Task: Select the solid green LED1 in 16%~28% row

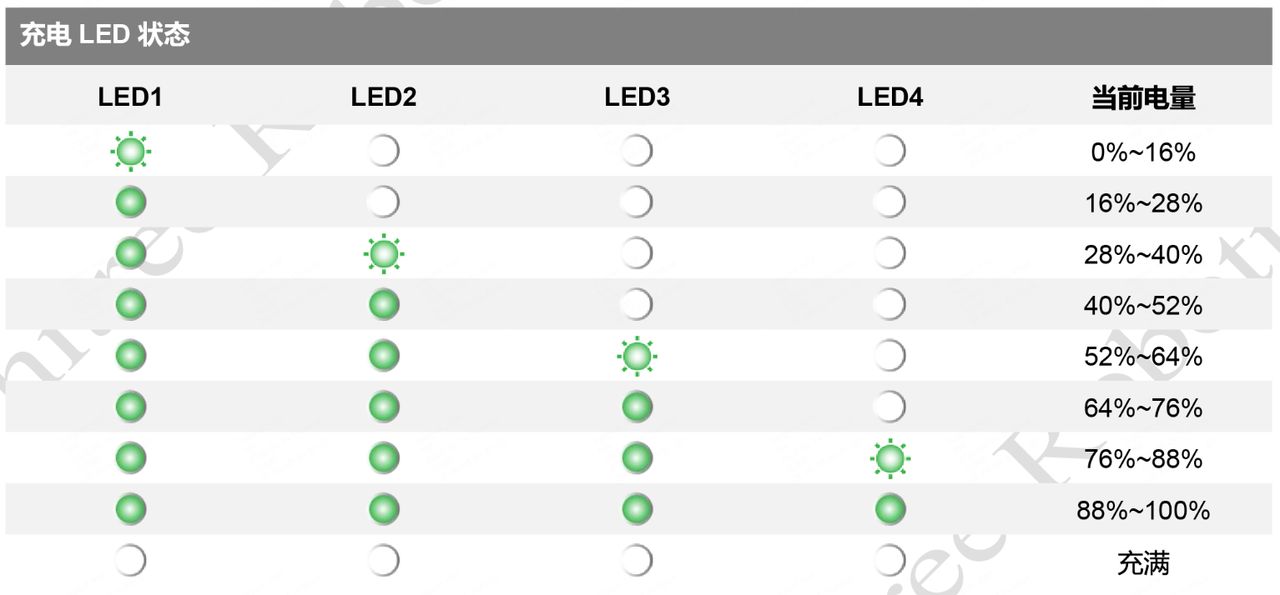Action: coord(130,203)
